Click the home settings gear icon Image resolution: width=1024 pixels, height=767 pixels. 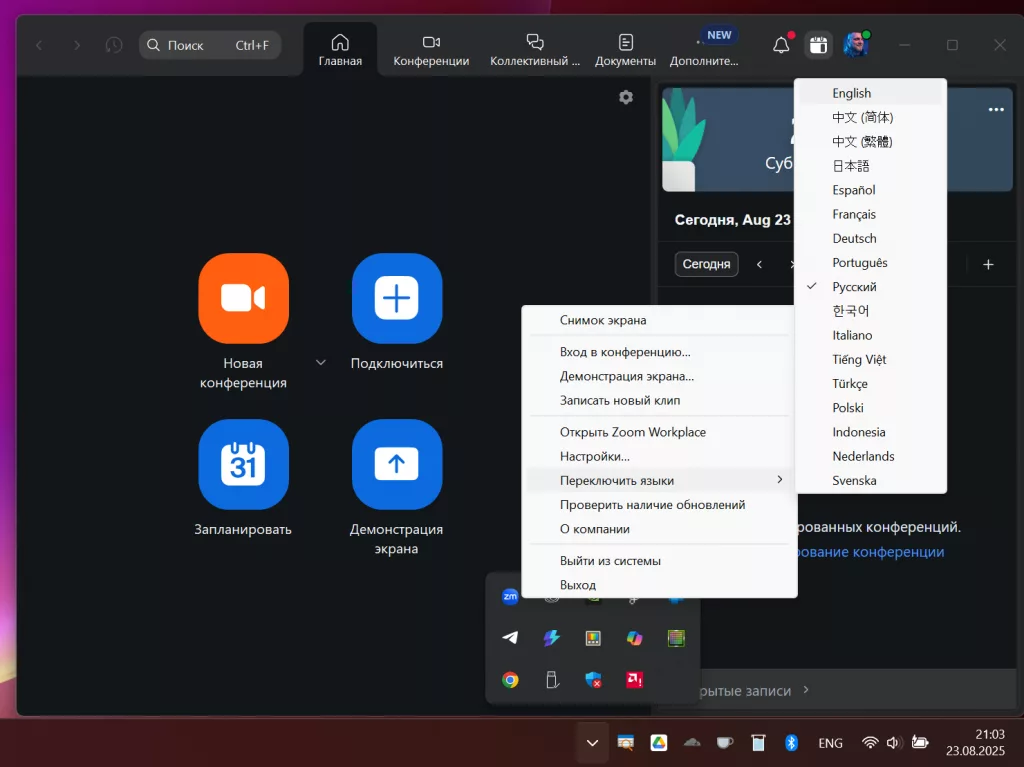pos(626,97)
